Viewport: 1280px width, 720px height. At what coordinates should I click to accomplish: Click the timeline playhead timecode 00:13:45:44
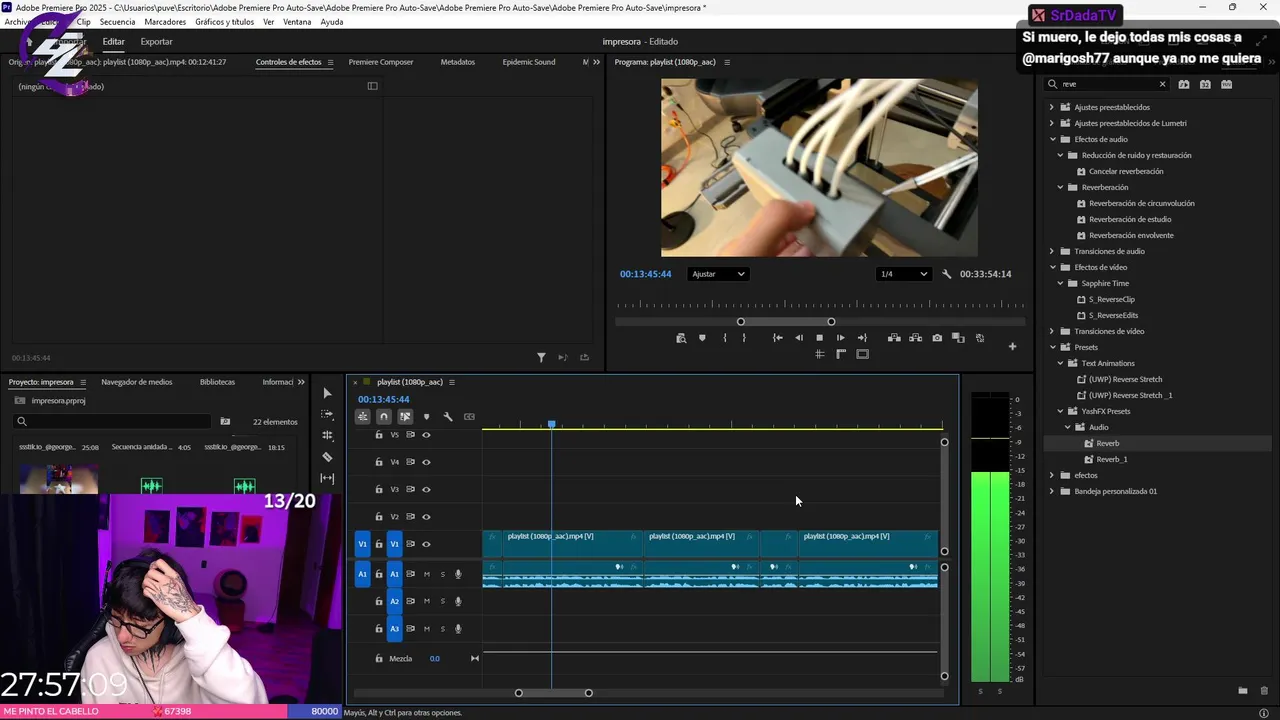tap(384, 399)
